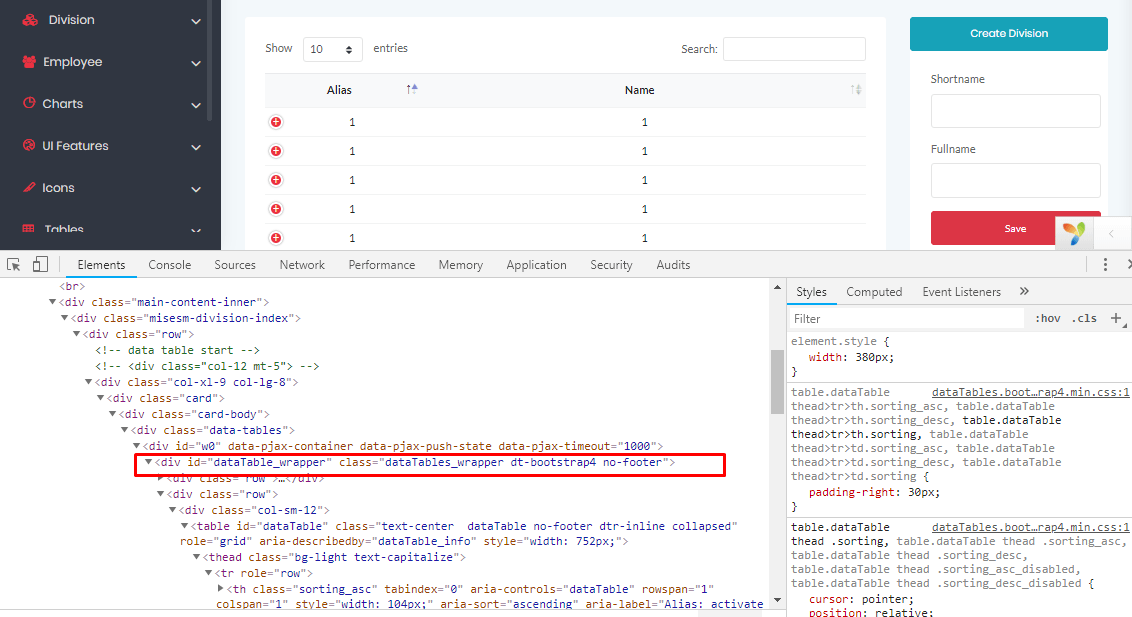Open DevTools three-dot customize menu
The image size is (1132, 617).
pyautogui.click(x=1105, y=265)
